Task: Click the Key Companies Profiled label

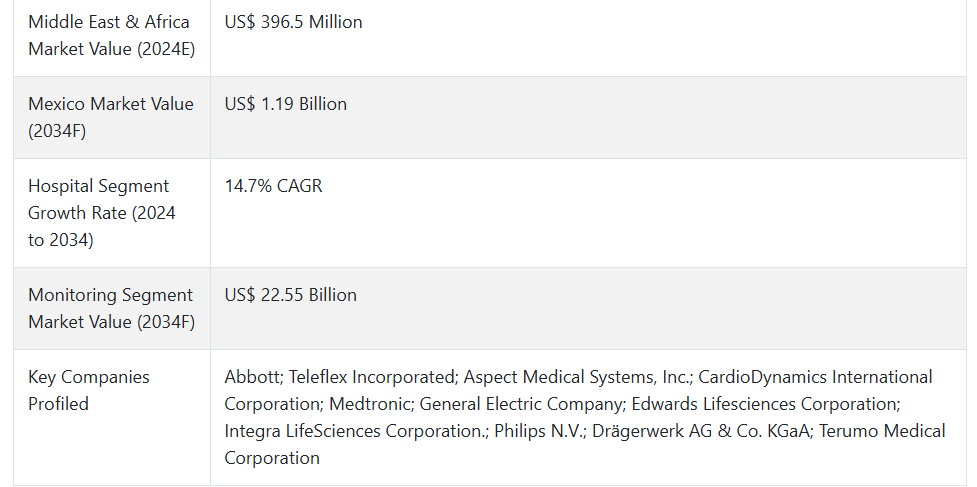Action: [x=89, y=390]
